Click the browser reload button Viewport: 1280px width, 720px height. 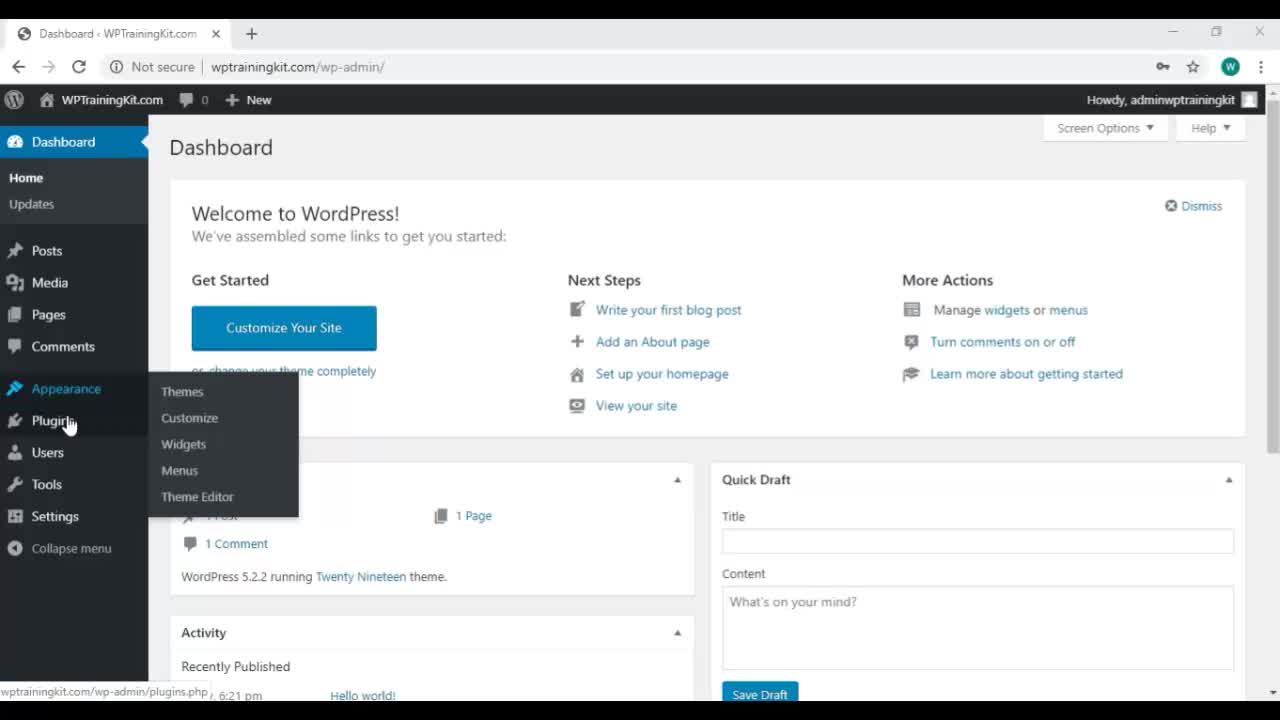[79, 67]
